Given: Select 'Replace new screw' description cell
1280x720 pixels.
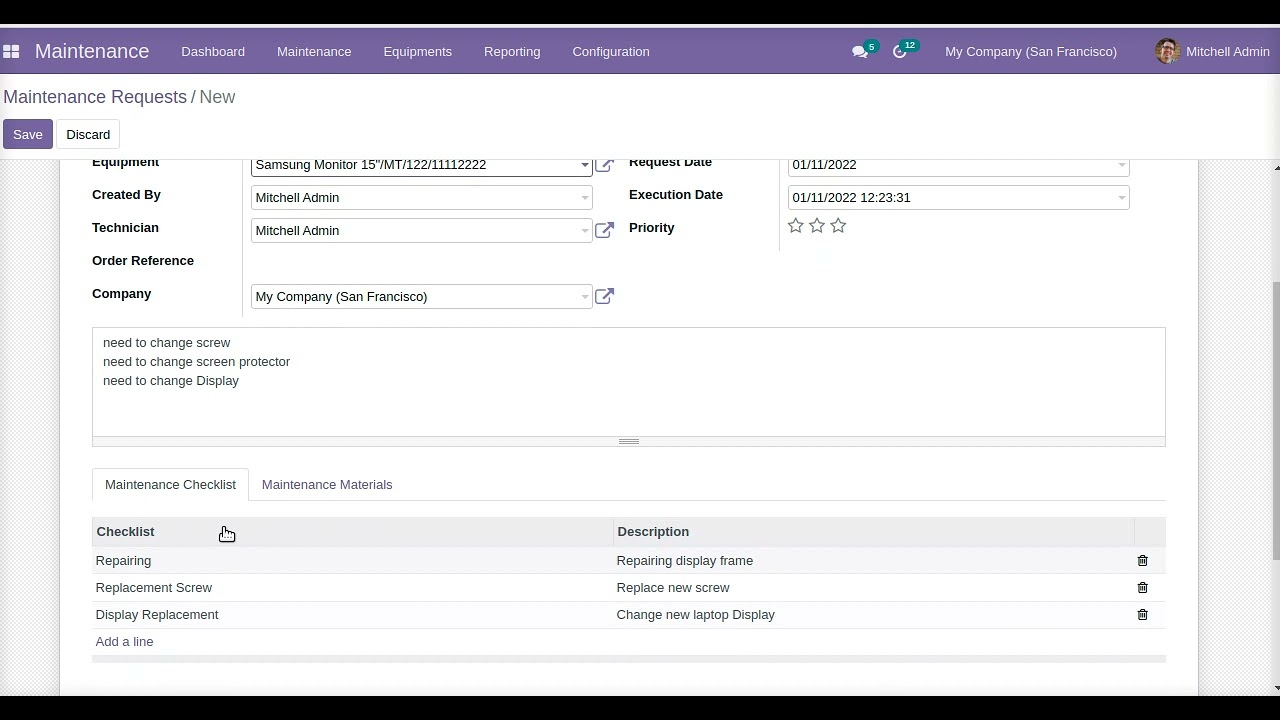Looking at the screenshot, I should click(874, 588).
